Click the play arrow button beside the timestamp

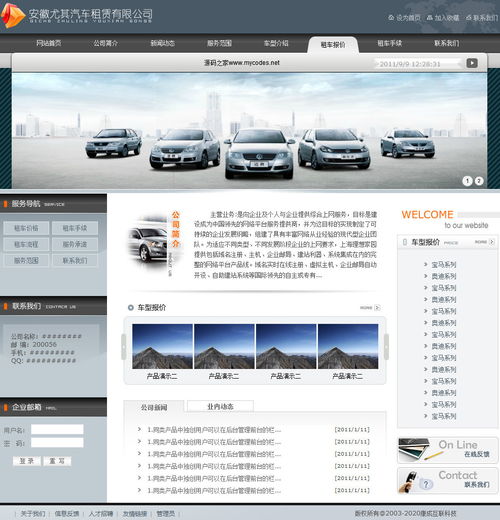click(472, 63)
